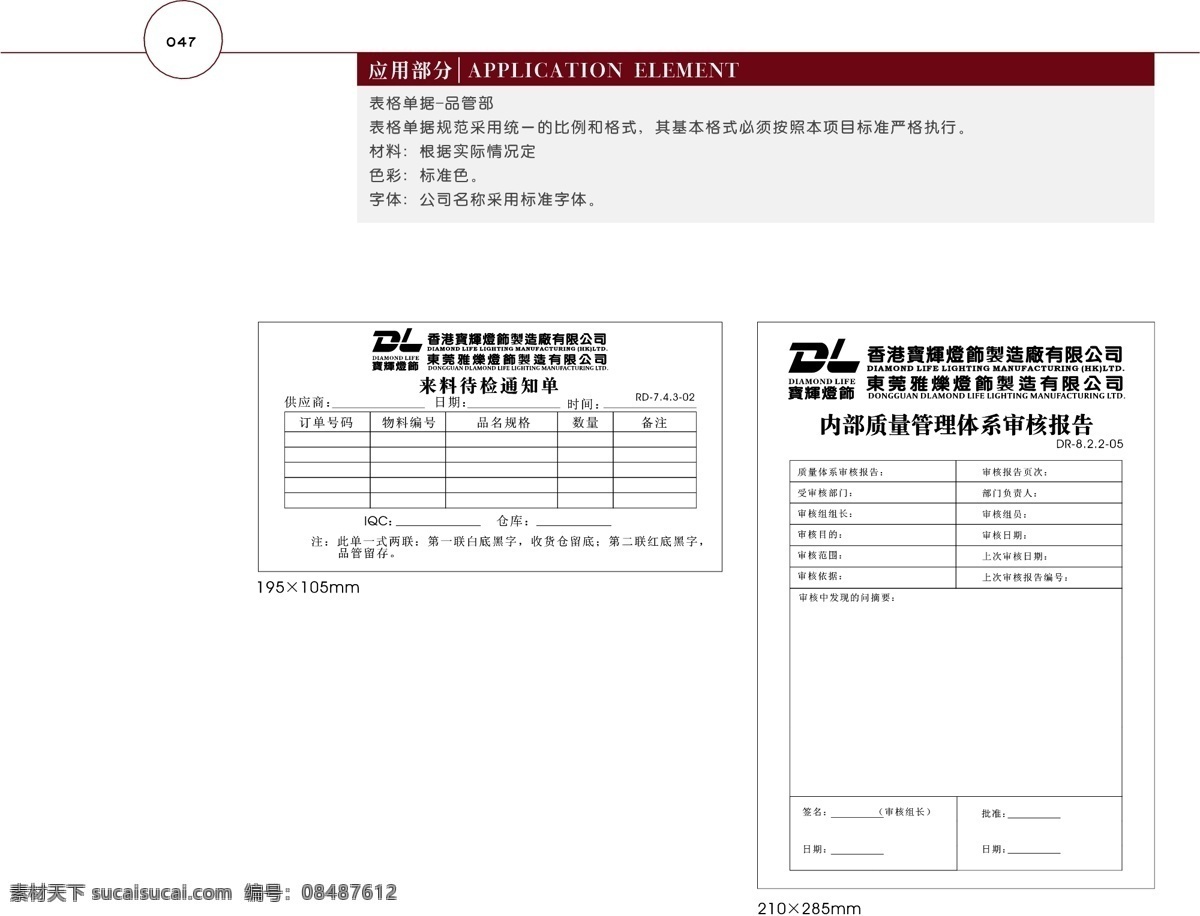Click the form code RD-7.4.3-02

point(665,397)
